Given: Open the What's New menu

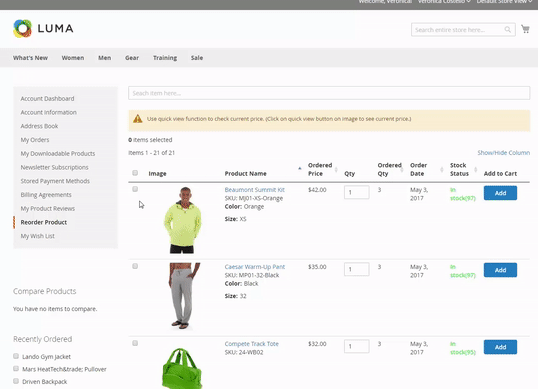Looking at the screenshot, I should click(x=31, y=58).
